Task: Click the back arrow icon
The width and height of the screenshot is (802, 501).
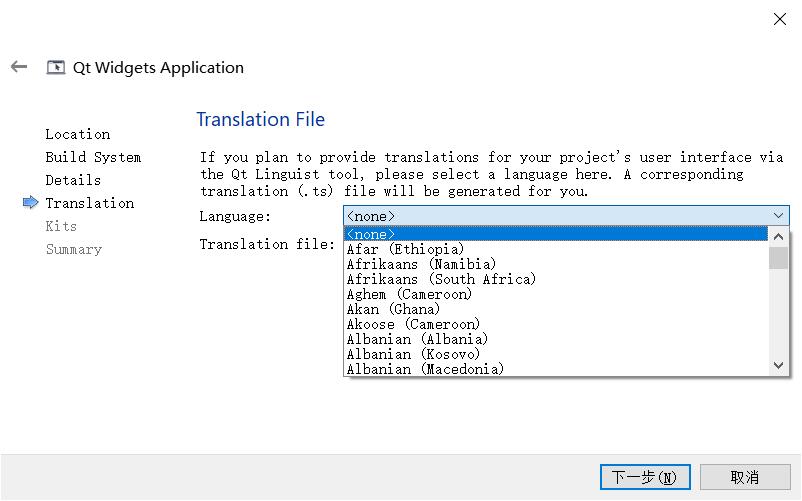Action: coord(18,67)
